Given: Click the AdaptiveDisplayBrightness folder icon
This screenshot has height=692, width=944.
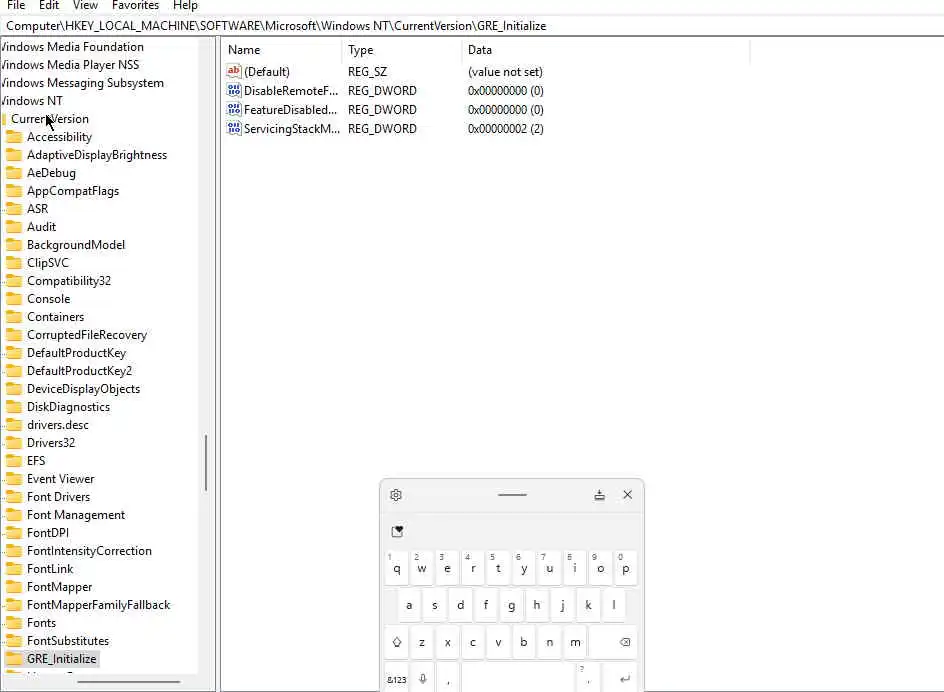Looking at the screenshot, I should pyautogui.click(x=13, y=155).
